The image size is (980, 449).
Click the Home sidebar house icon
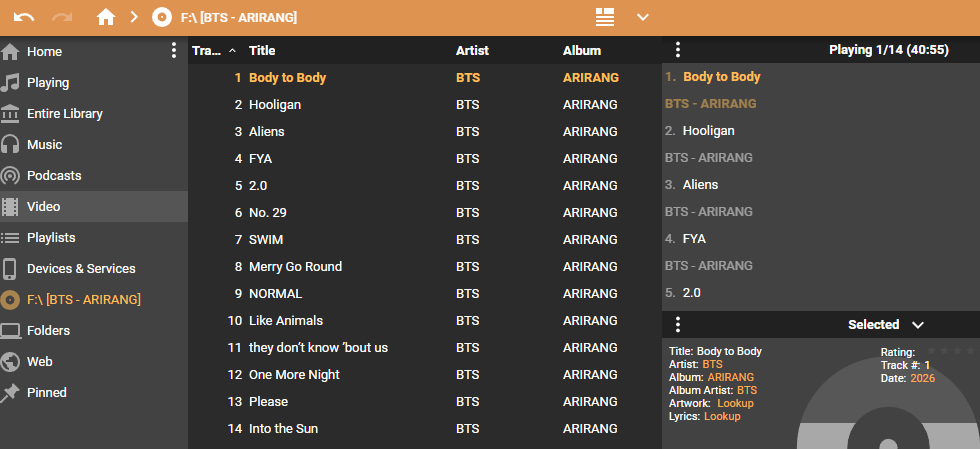click(x=10, y=51)
